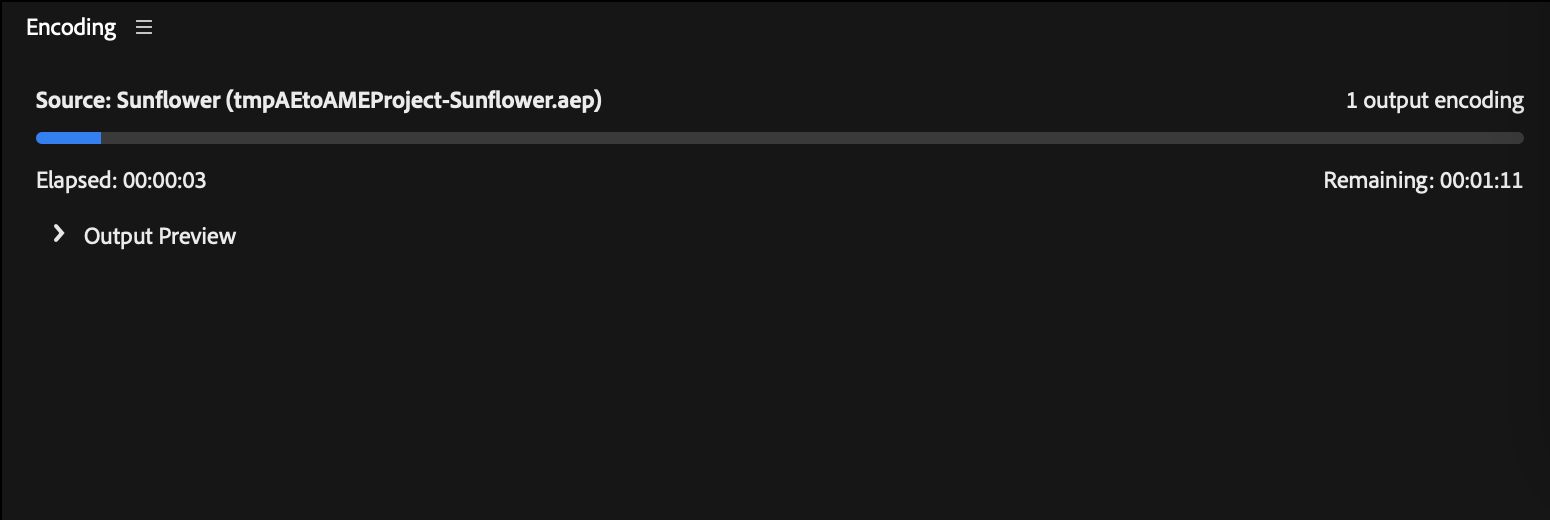Click the word encoding in status text
This screenshot has height=520, width=1550.
[x=1479, y=101]
